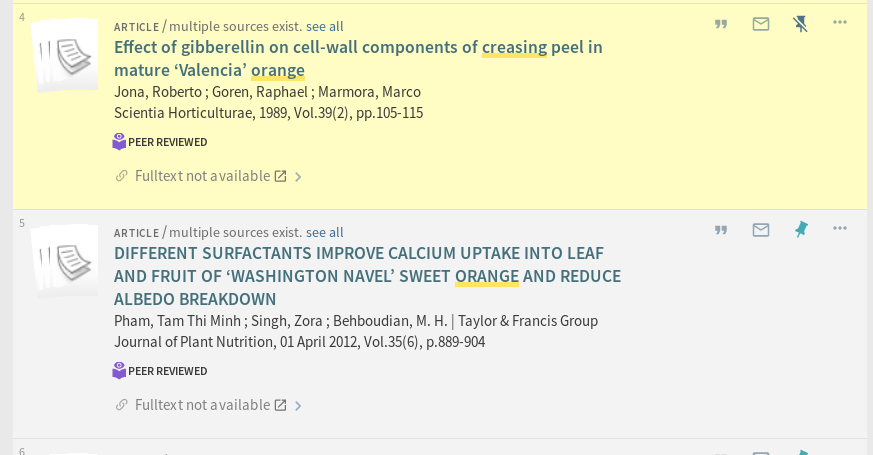This screenshot has width=873, height=455.
Task: Click 'see all' sources for result 4
Action: click(x=324, y=26)
